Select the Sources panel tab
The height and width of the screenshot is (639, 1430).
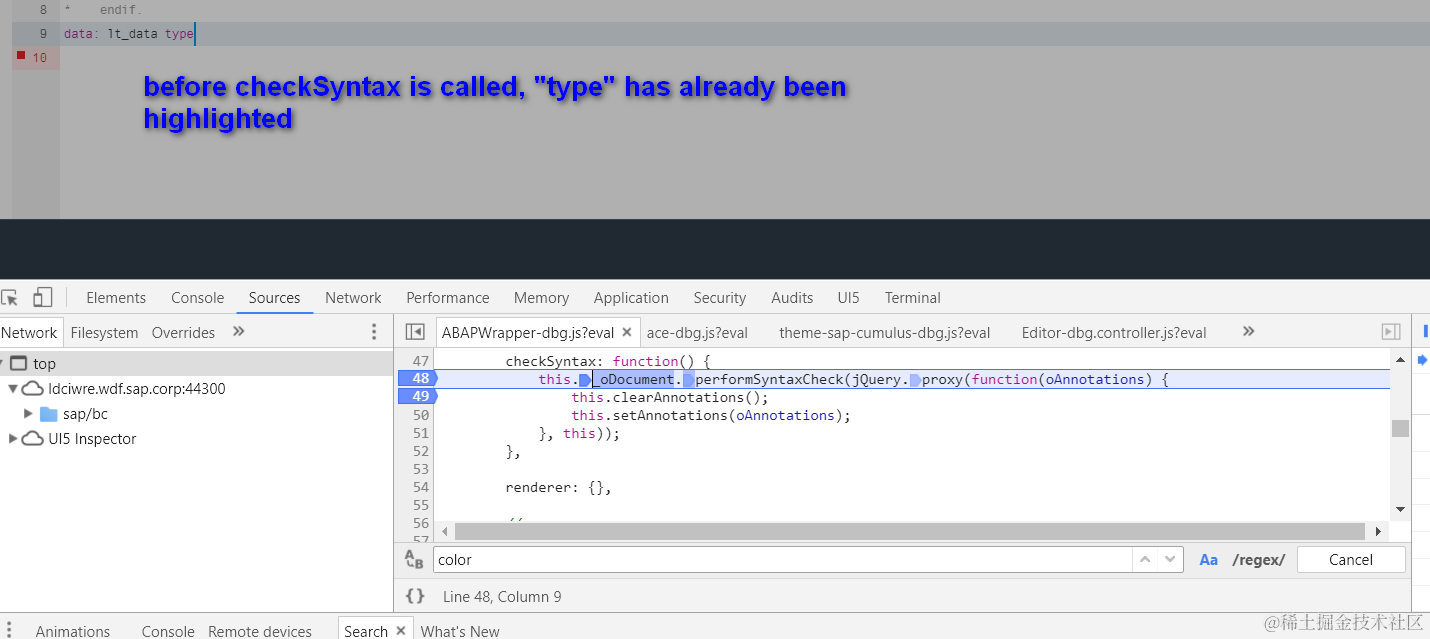(x=274, y=298)
